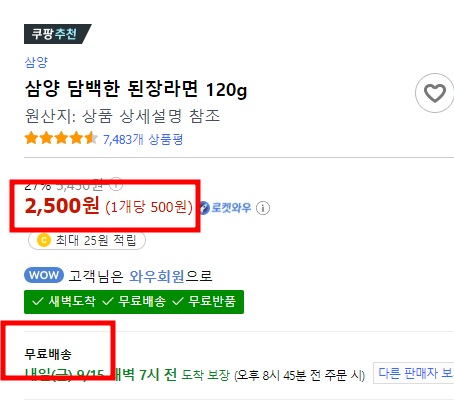Click the 무료반품 checkmark item

(x=204, y=302)
